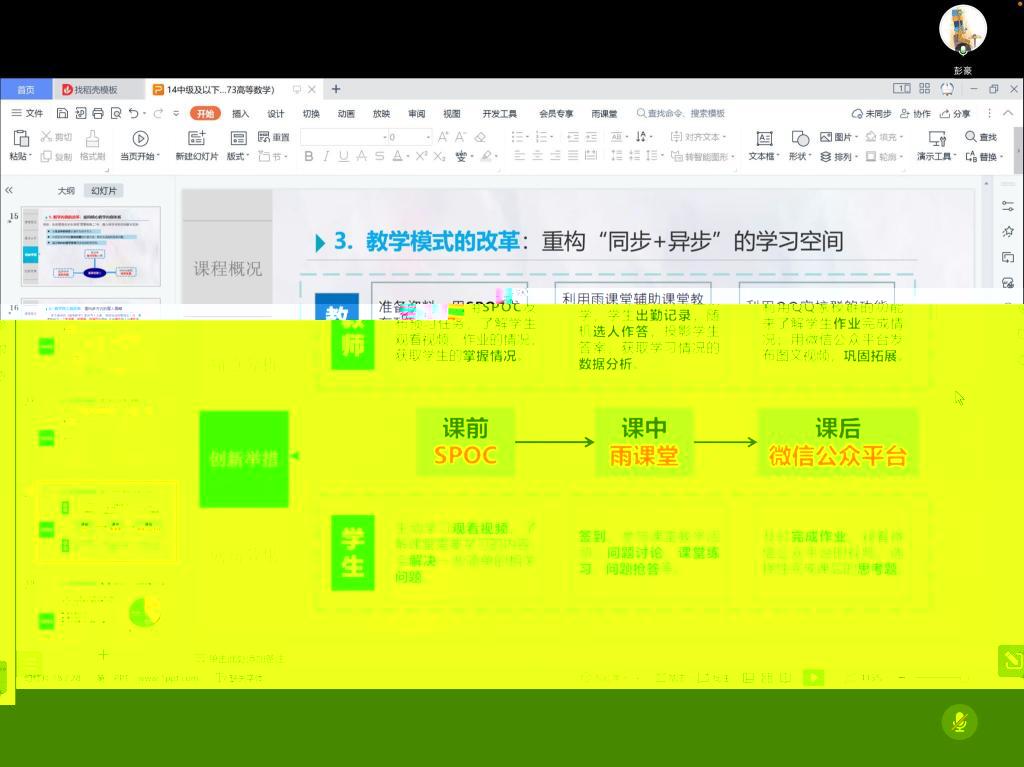Go to the 首页 home tab
Screen dimensions: 1024x767
(25, 90)
